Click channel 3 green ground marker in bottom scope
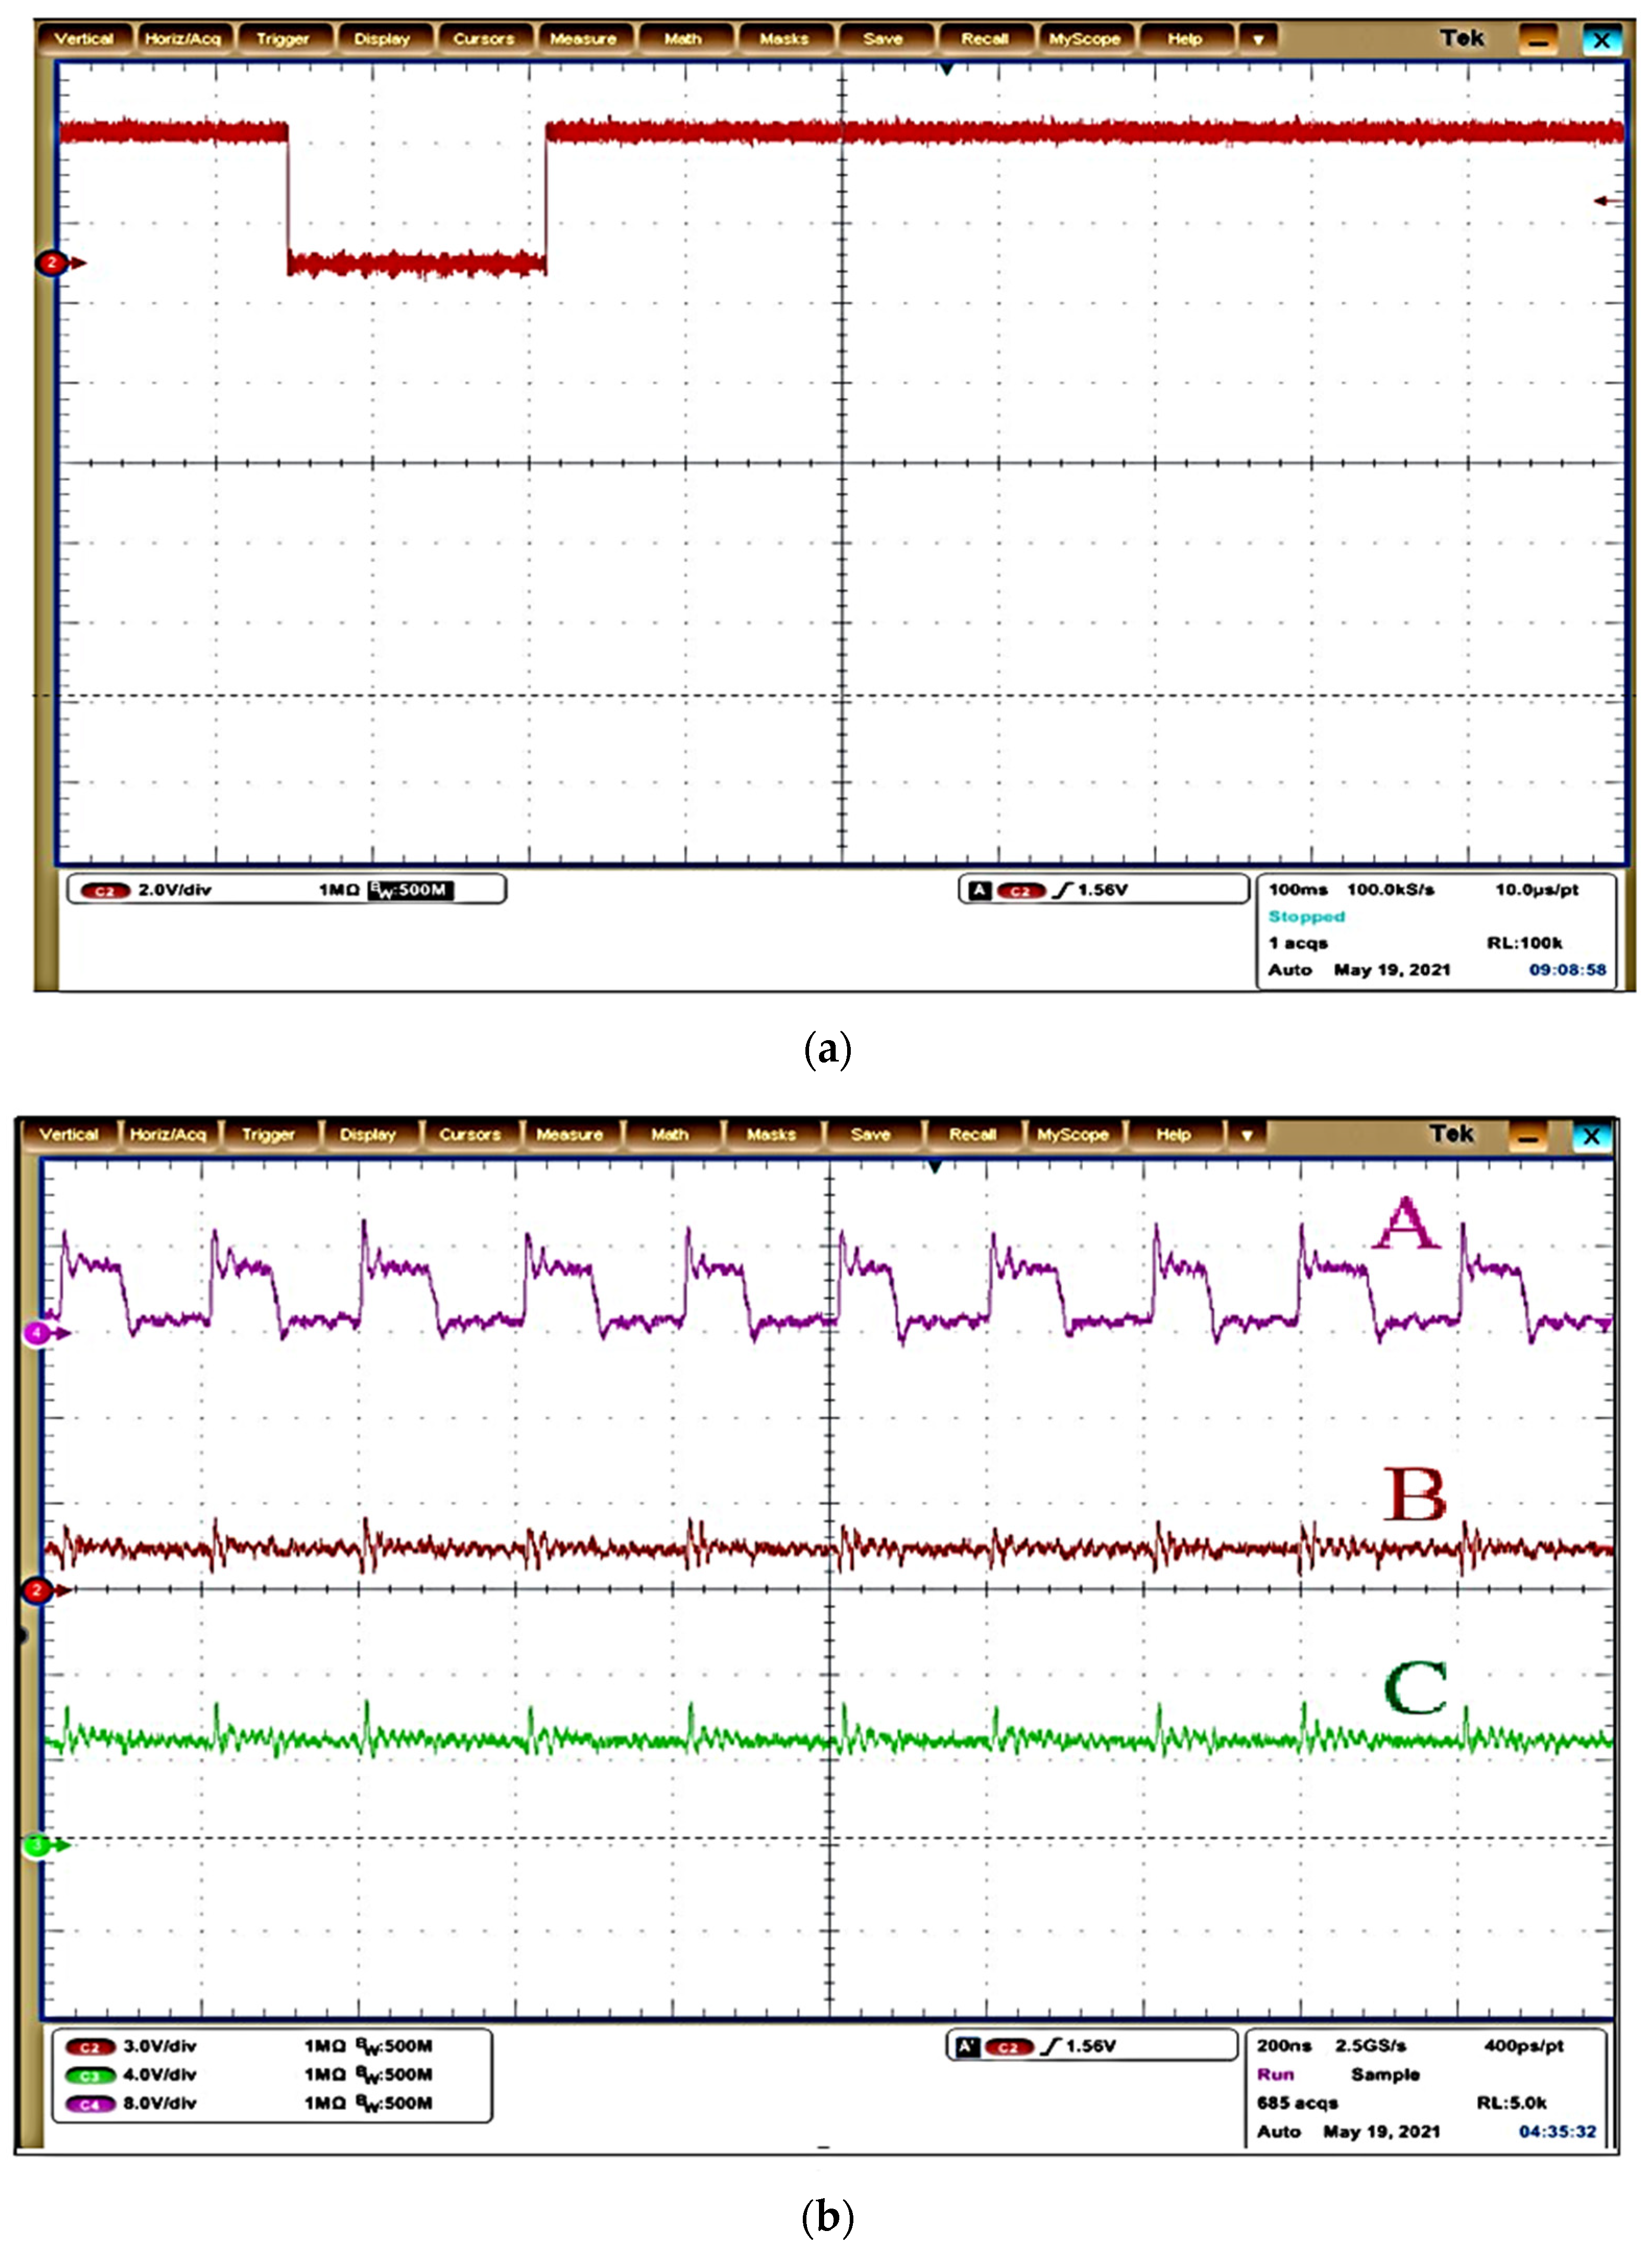 click(x=38, y=1846)
